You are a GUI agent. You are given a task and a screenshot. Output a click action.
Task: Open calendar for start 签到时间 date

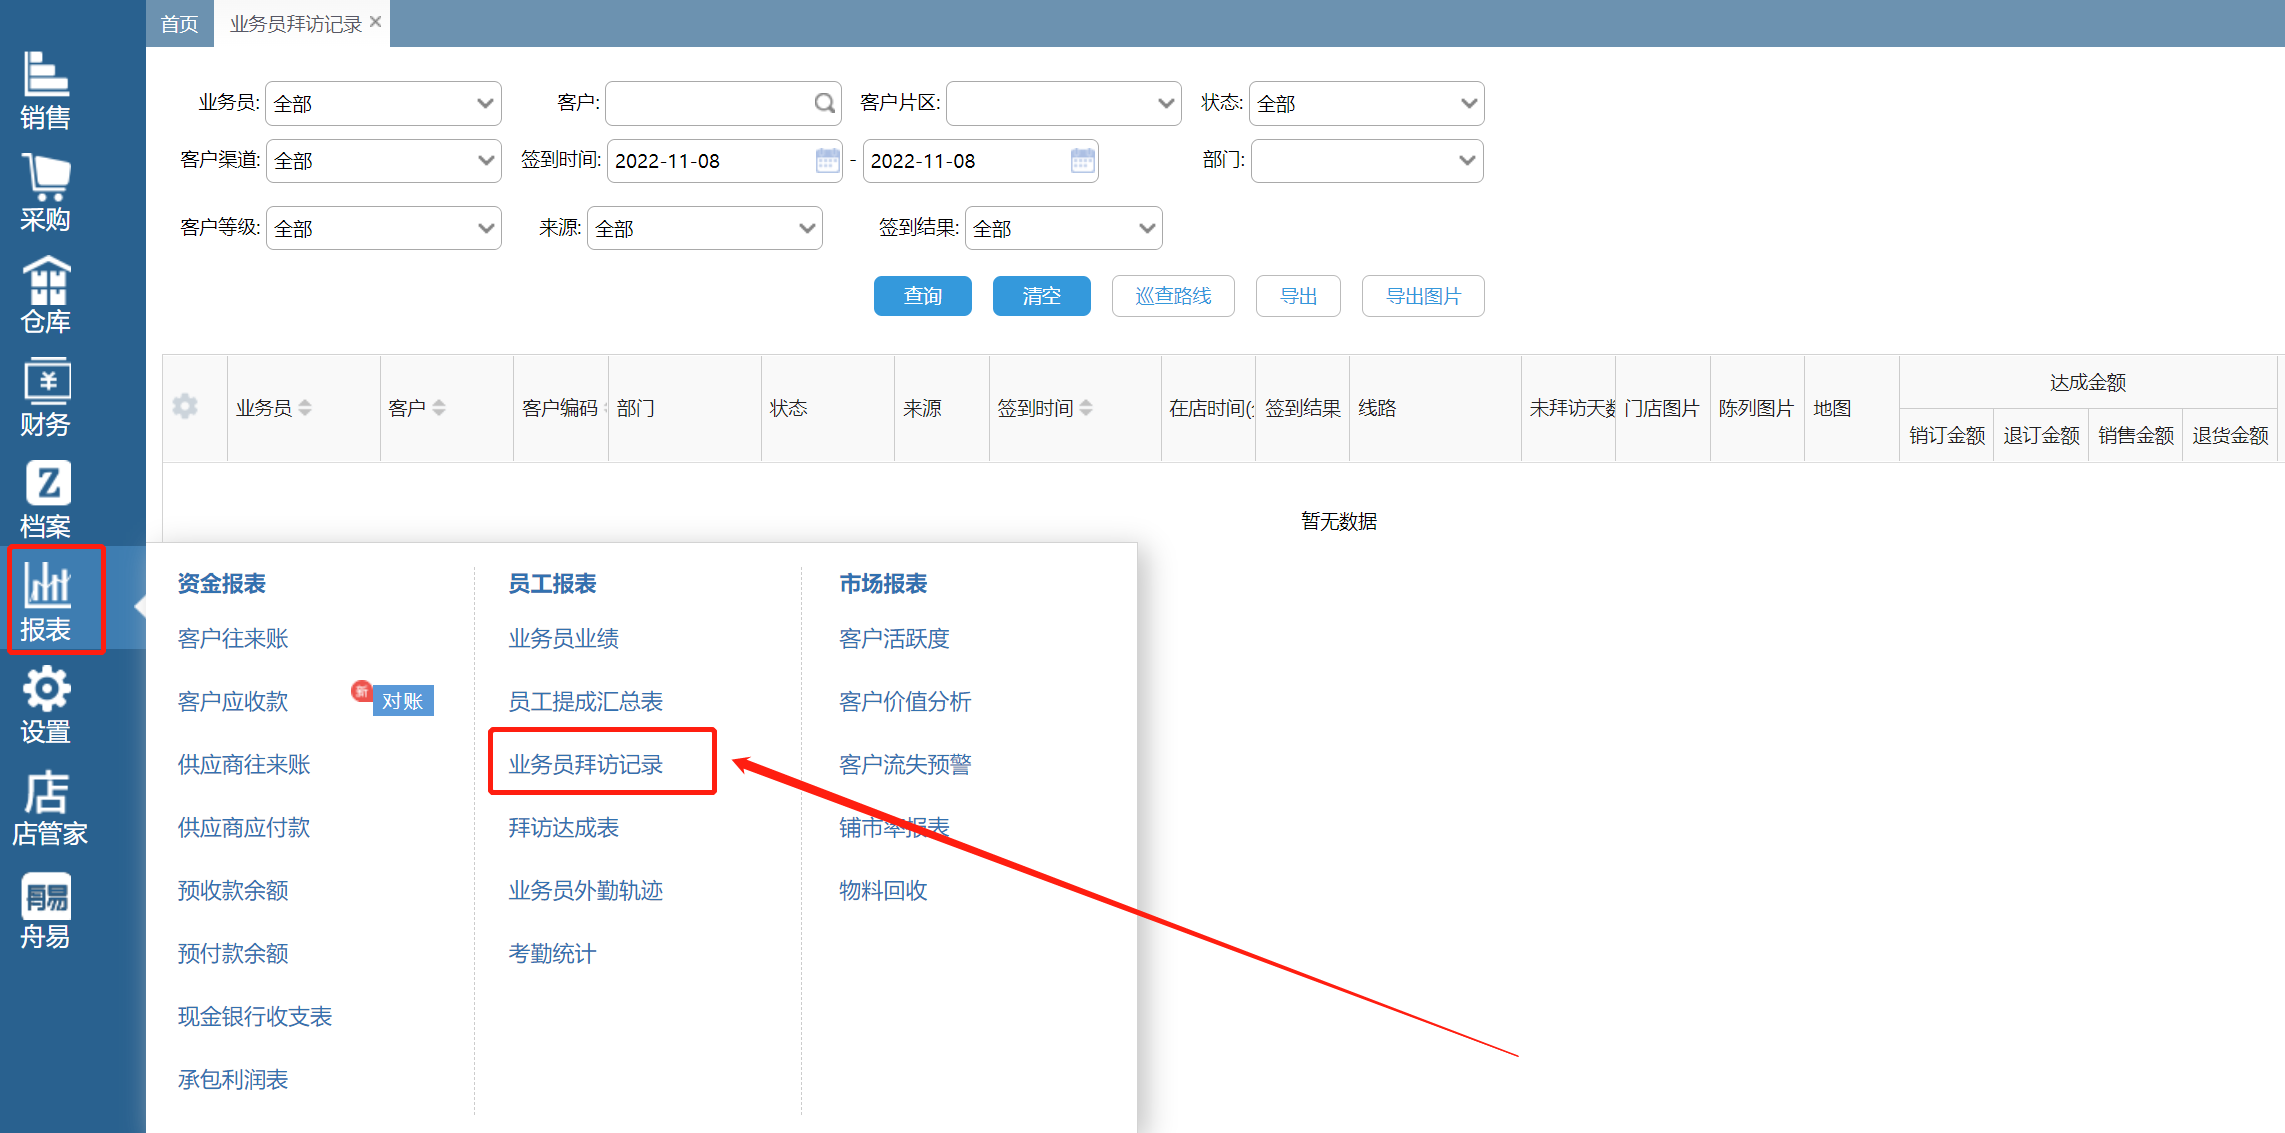click(x=827, y=160)
